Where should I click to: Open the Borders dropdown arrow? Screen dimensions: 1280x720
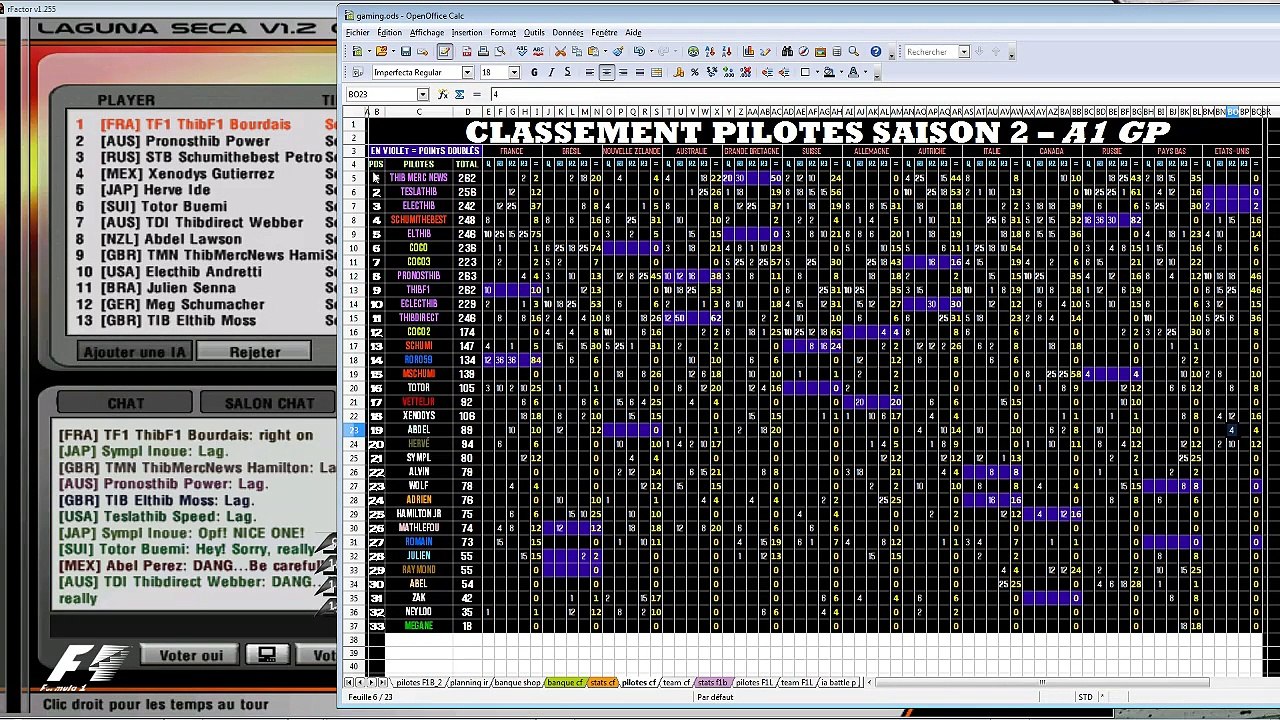817,72
